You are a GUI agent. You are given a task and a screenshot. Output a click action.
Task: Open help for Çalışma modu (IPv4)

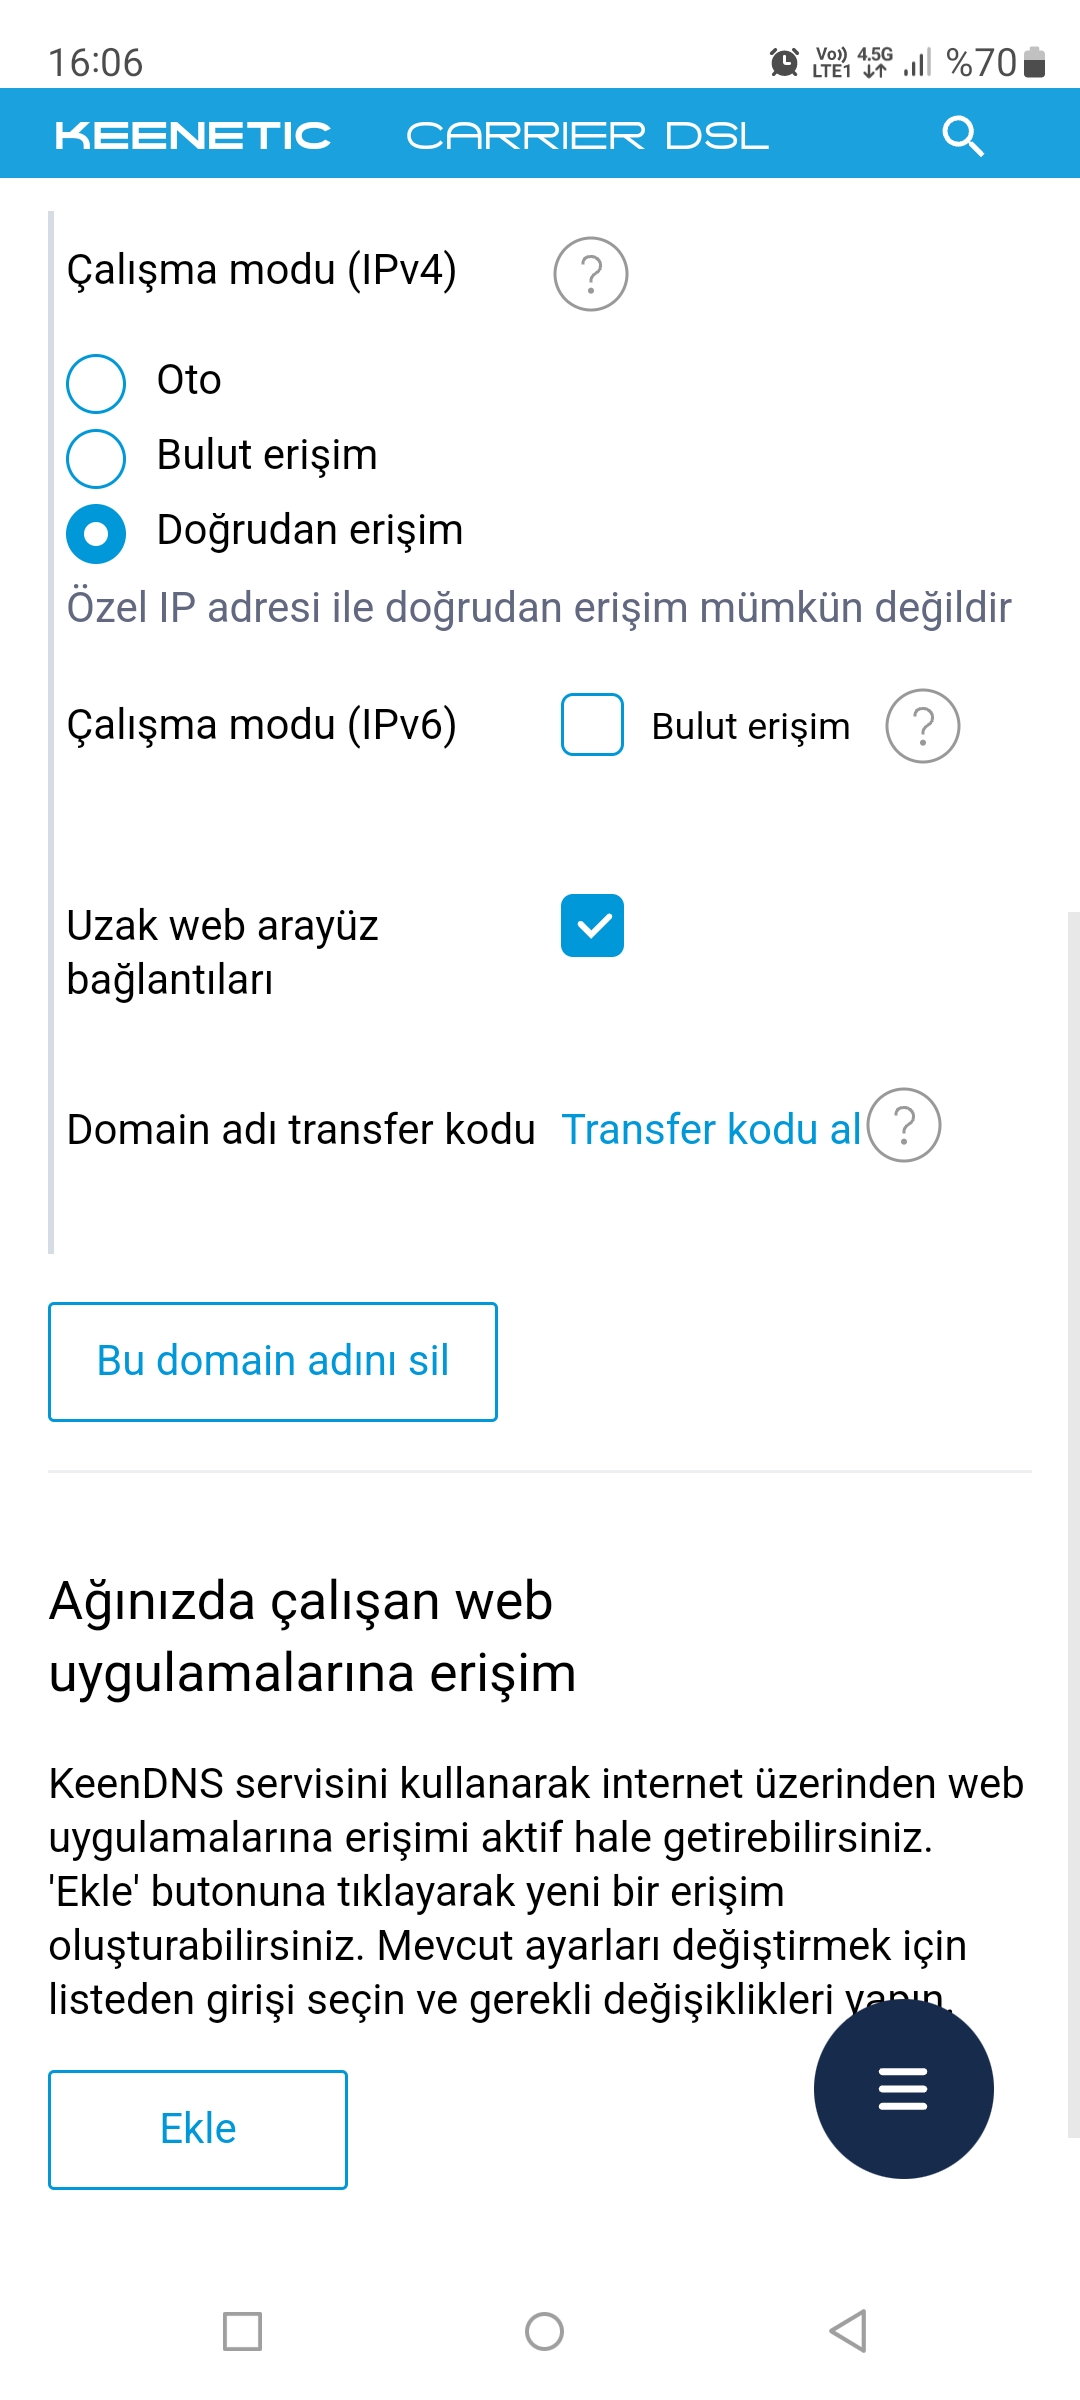point(591,274)
